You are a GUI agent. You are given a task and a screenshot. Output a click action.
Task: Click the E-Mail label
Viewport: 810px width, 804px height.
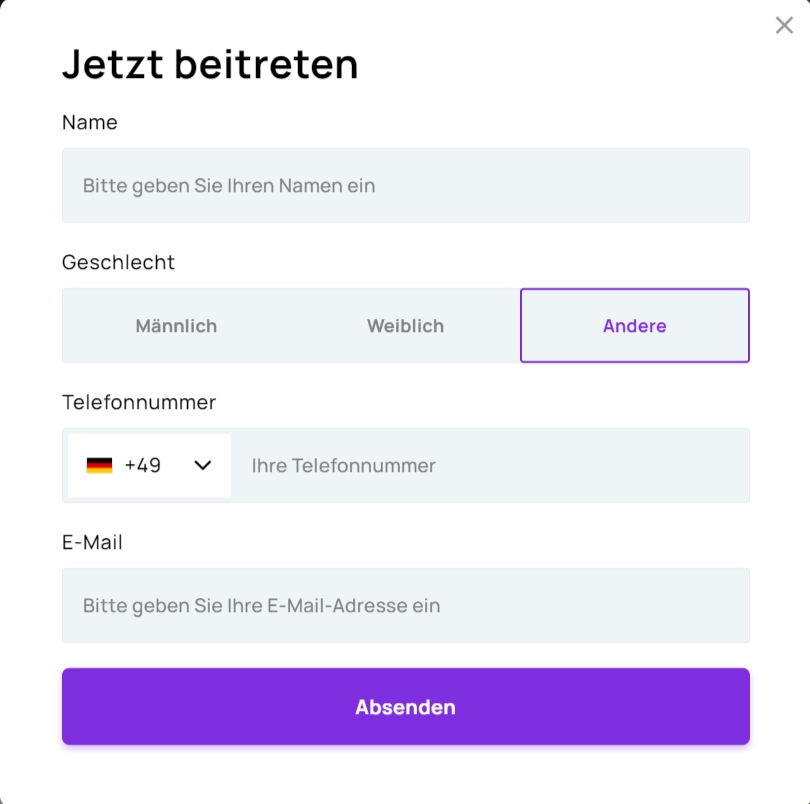pyautogui.click(x=92, y=543)
